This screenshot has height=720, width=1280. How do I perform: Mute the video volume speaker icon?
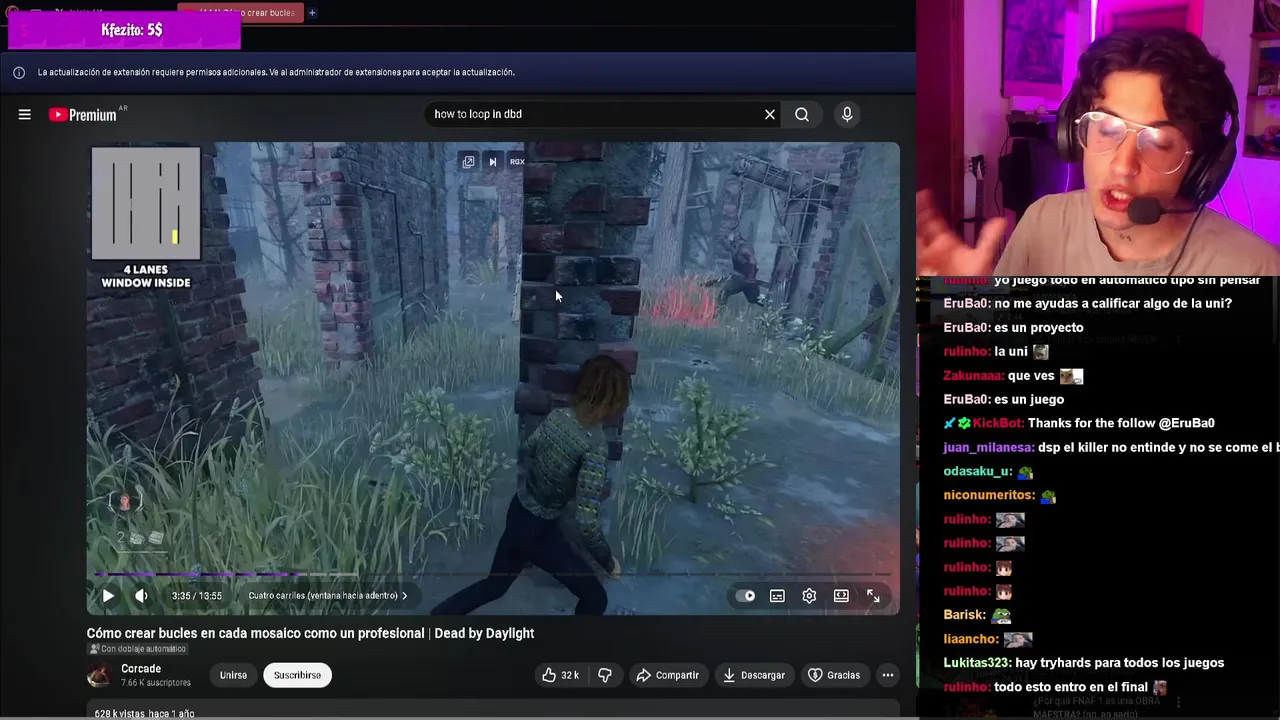click(x=141, y=596)
